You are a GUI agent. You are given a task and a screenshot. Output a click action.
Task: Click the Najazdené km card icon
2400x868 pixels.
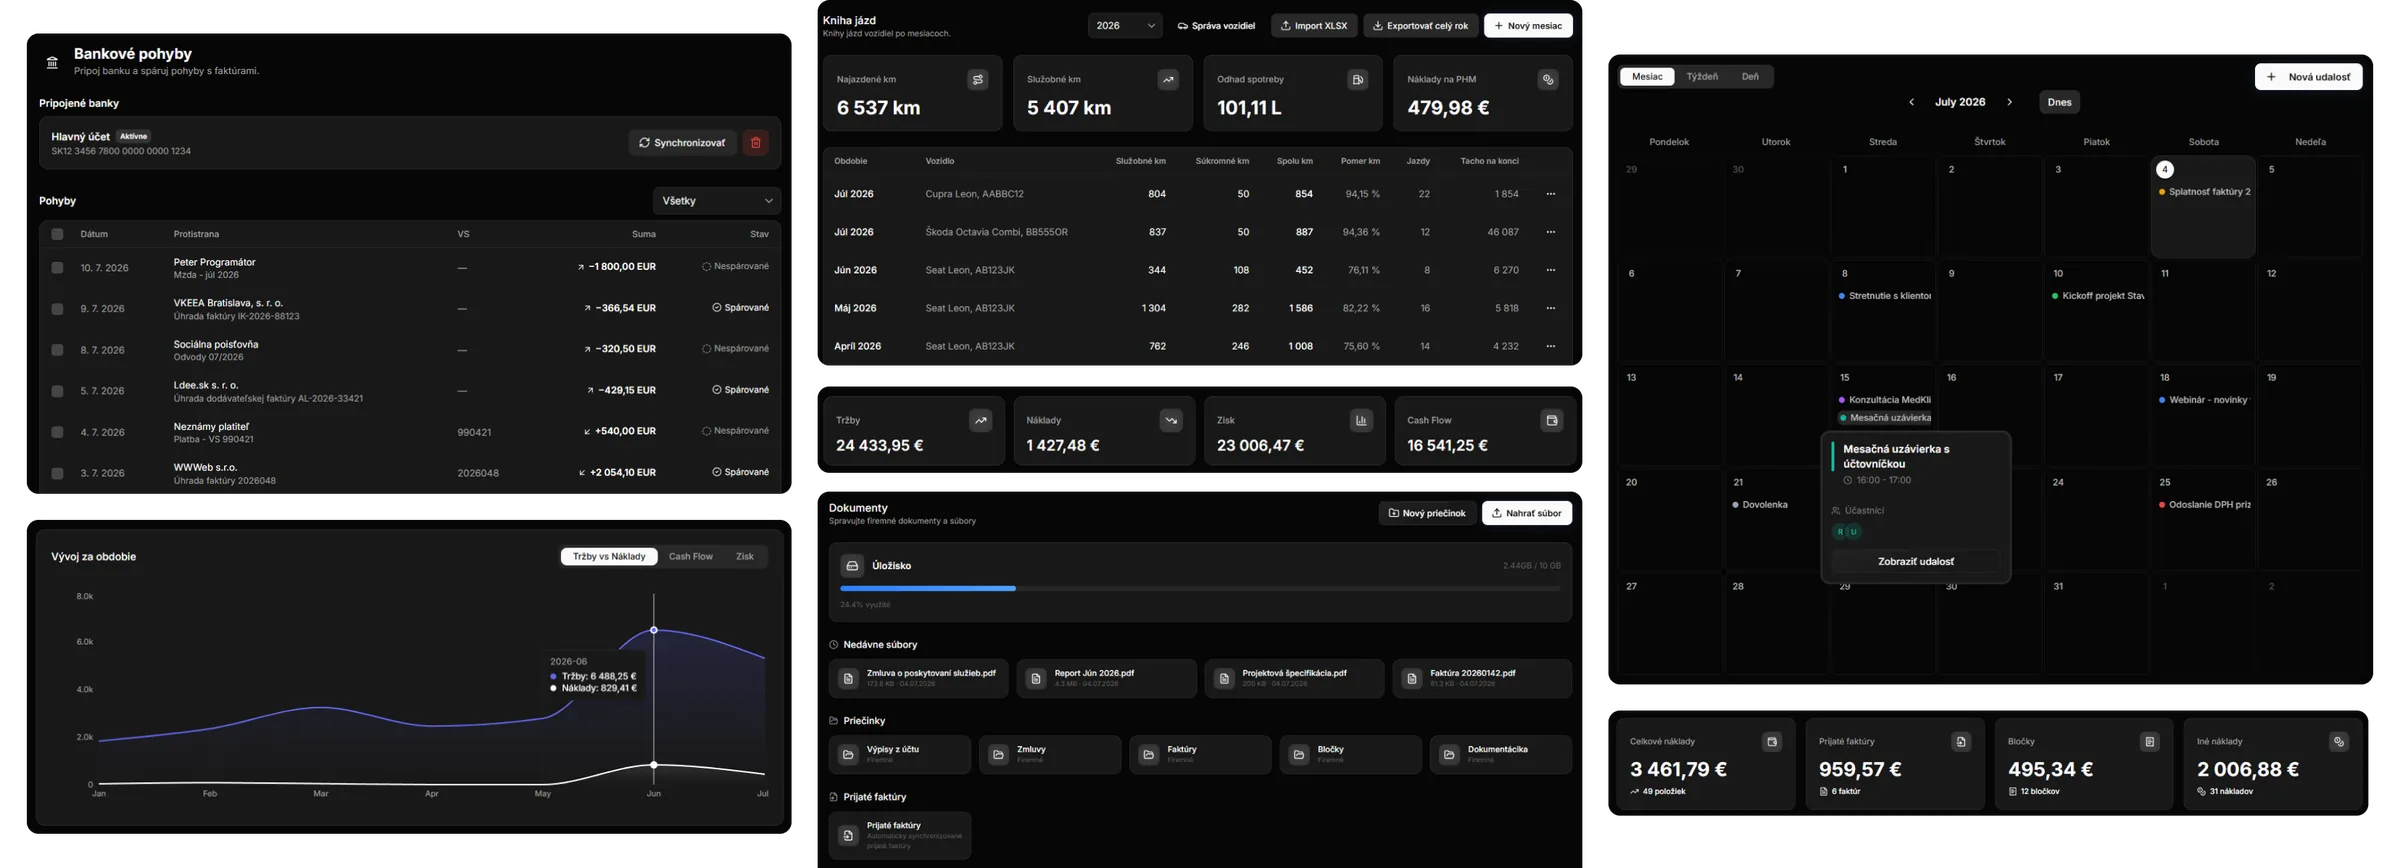pos(978,80)
